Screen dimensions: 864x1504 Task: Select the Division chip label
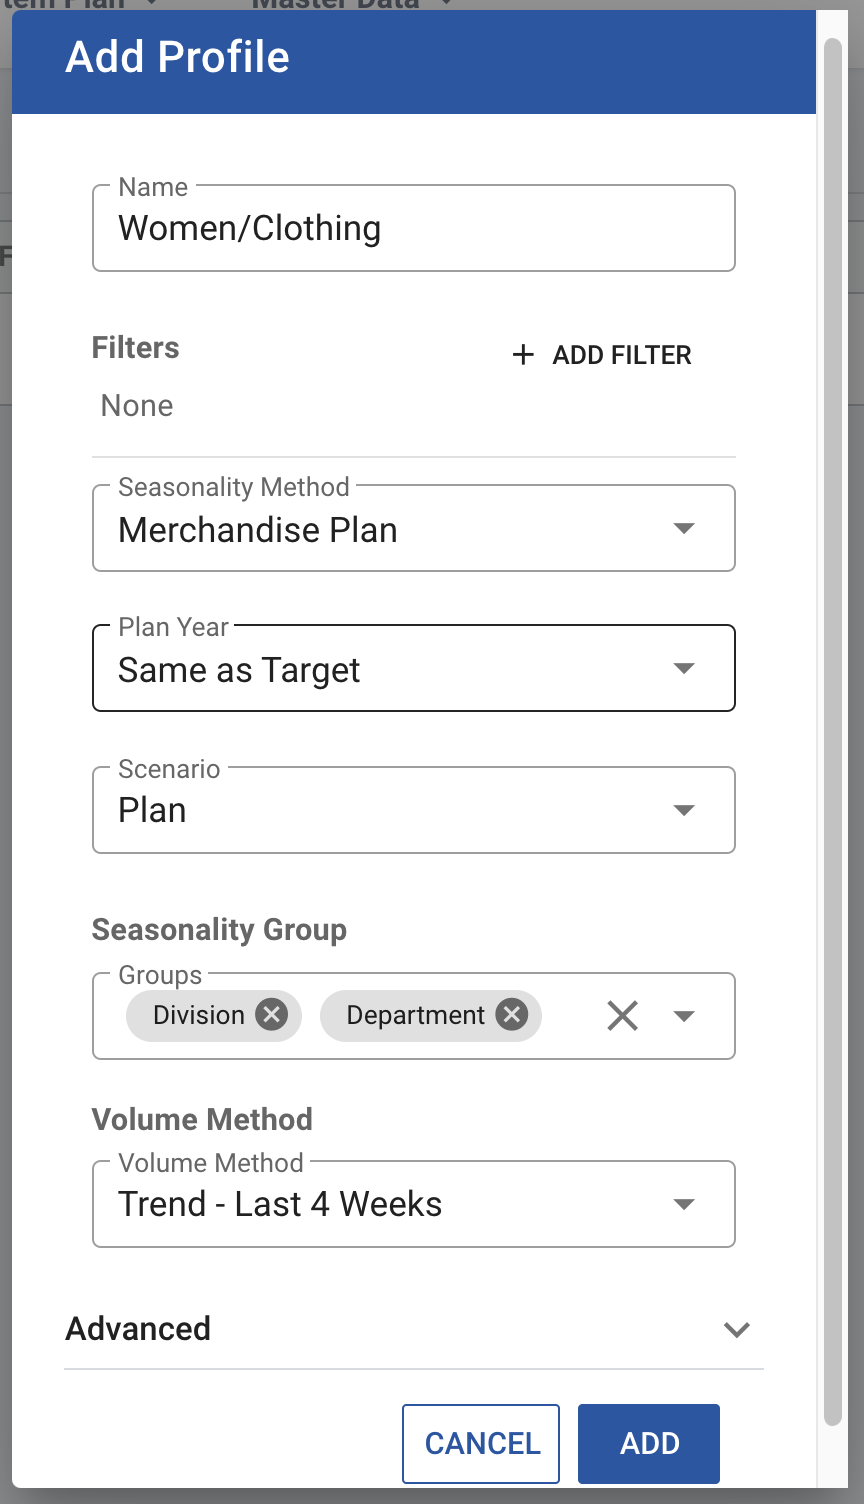click(x=199, y=1015)
